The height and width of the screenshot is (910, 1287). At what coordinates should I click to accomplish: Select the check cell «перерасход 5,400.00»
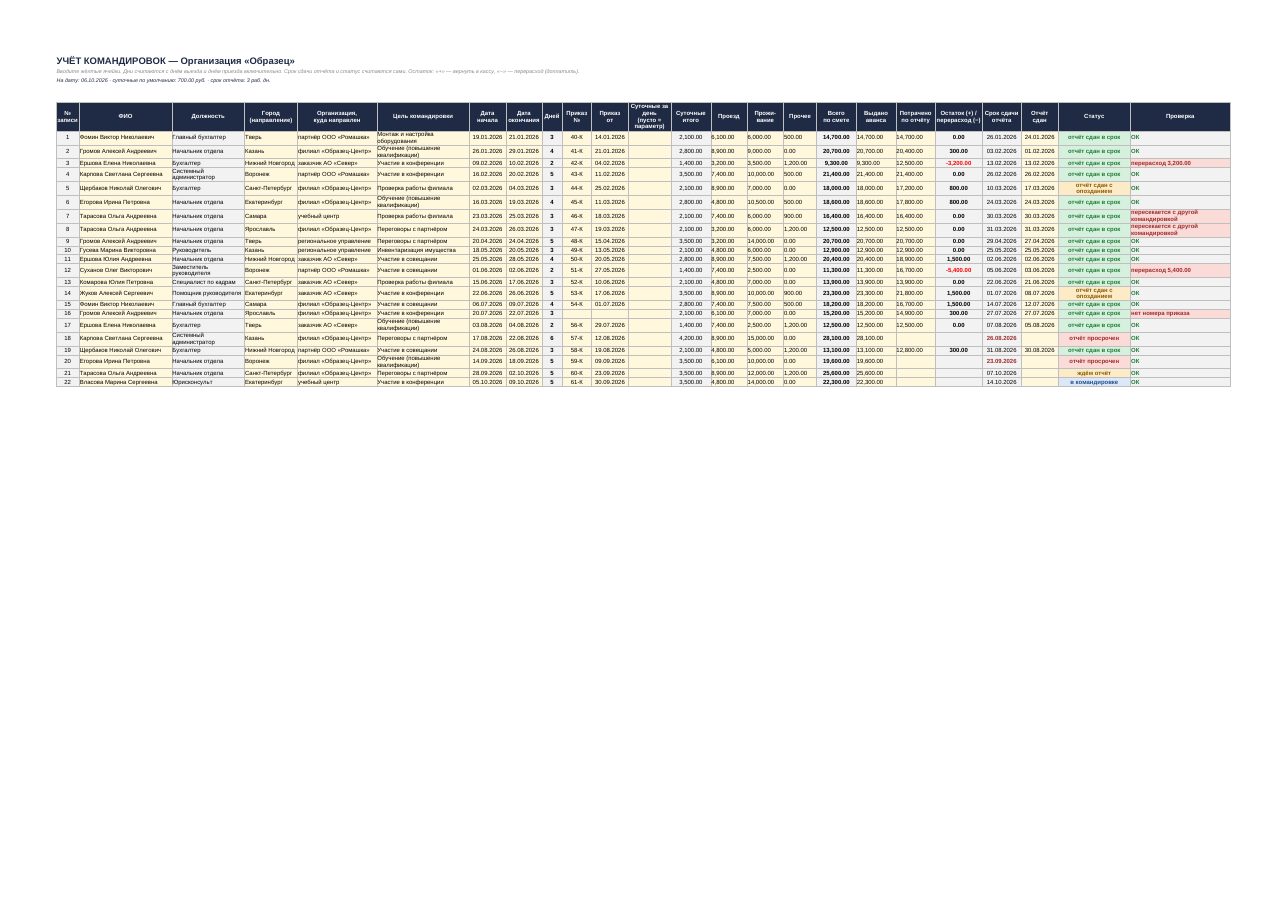(1180, 270)
